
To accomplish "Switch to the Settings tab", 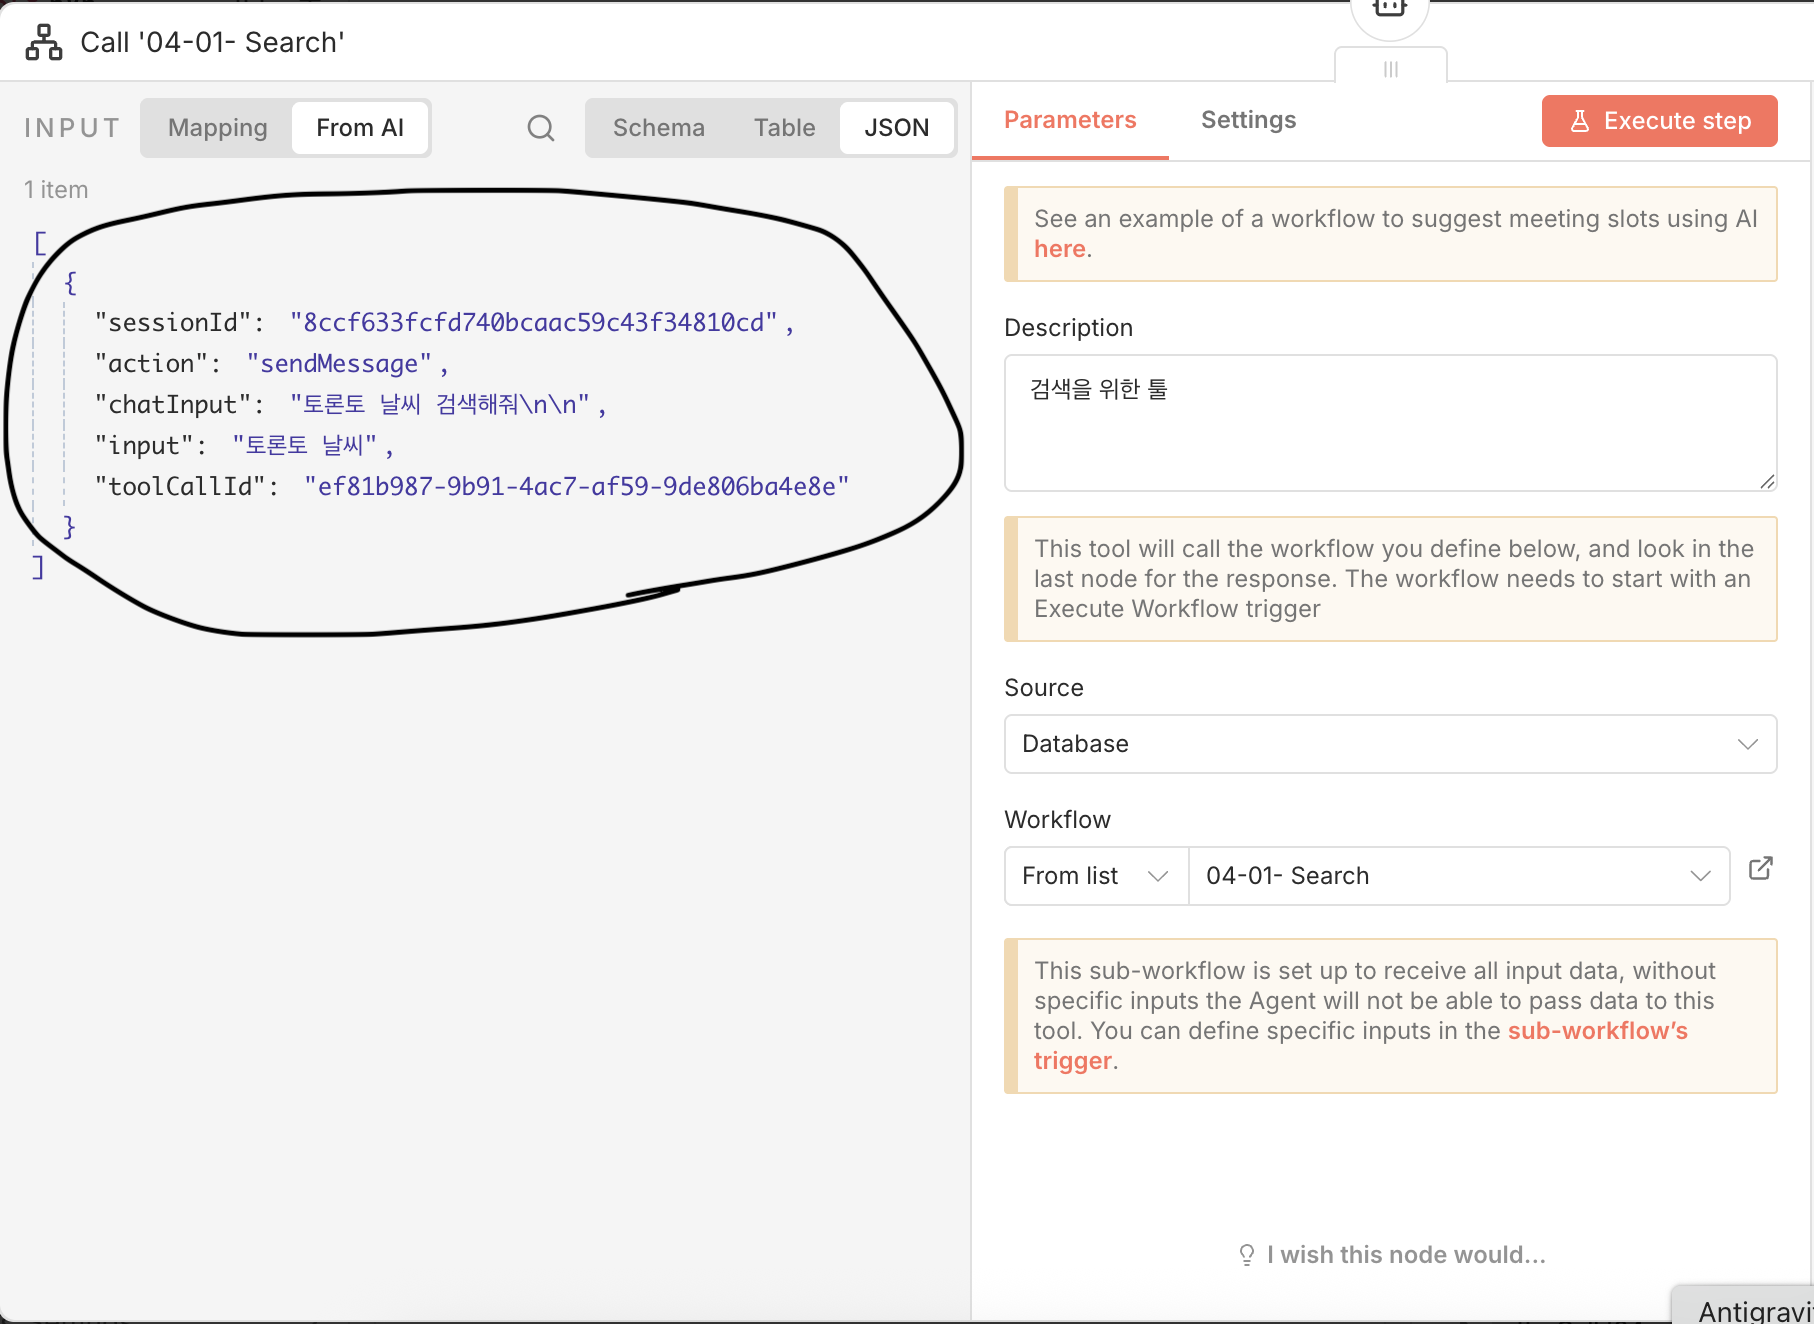I will [x=1247, y=119].
